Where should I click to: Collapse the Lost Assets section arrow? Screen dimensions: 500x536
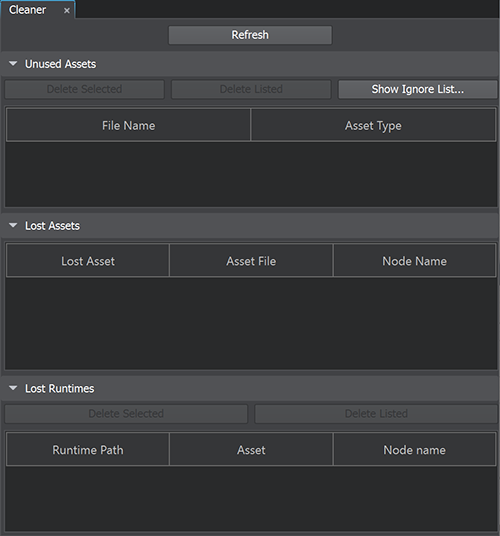click(x=13, y=225)
